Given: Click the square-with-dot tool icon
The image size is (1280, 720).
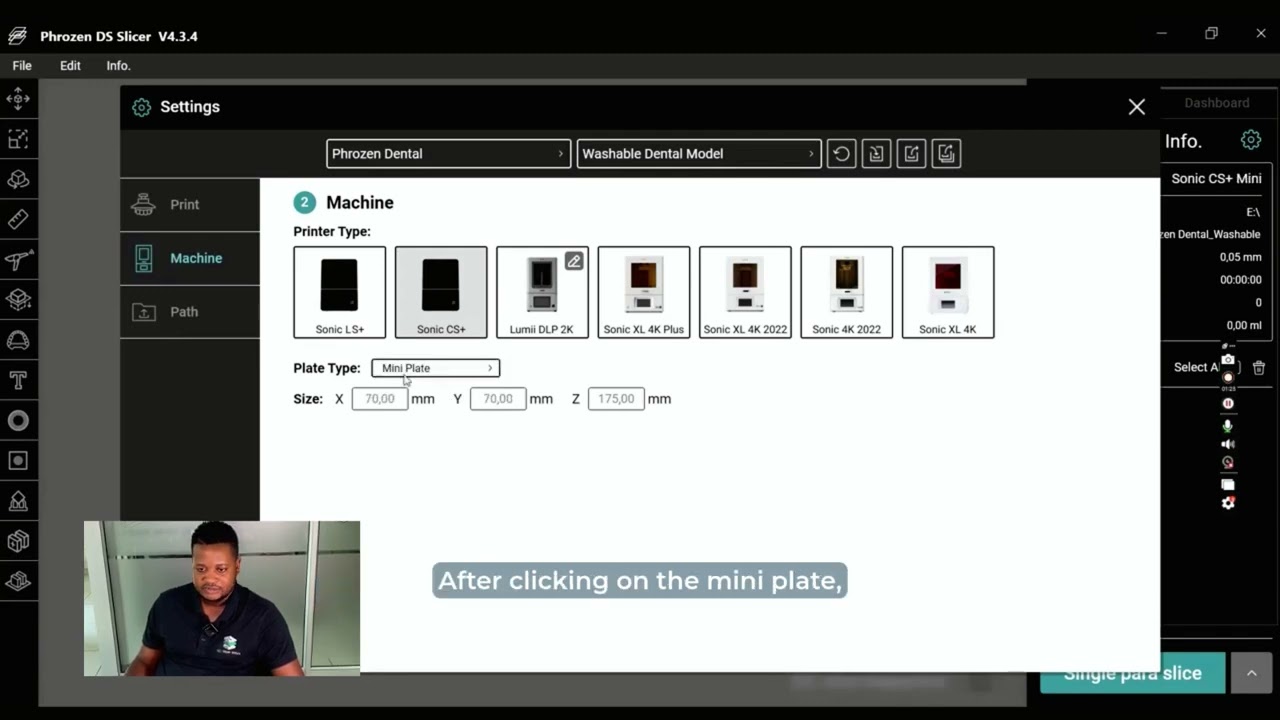Looking at the screenshot, I should [x=18, y=460].
